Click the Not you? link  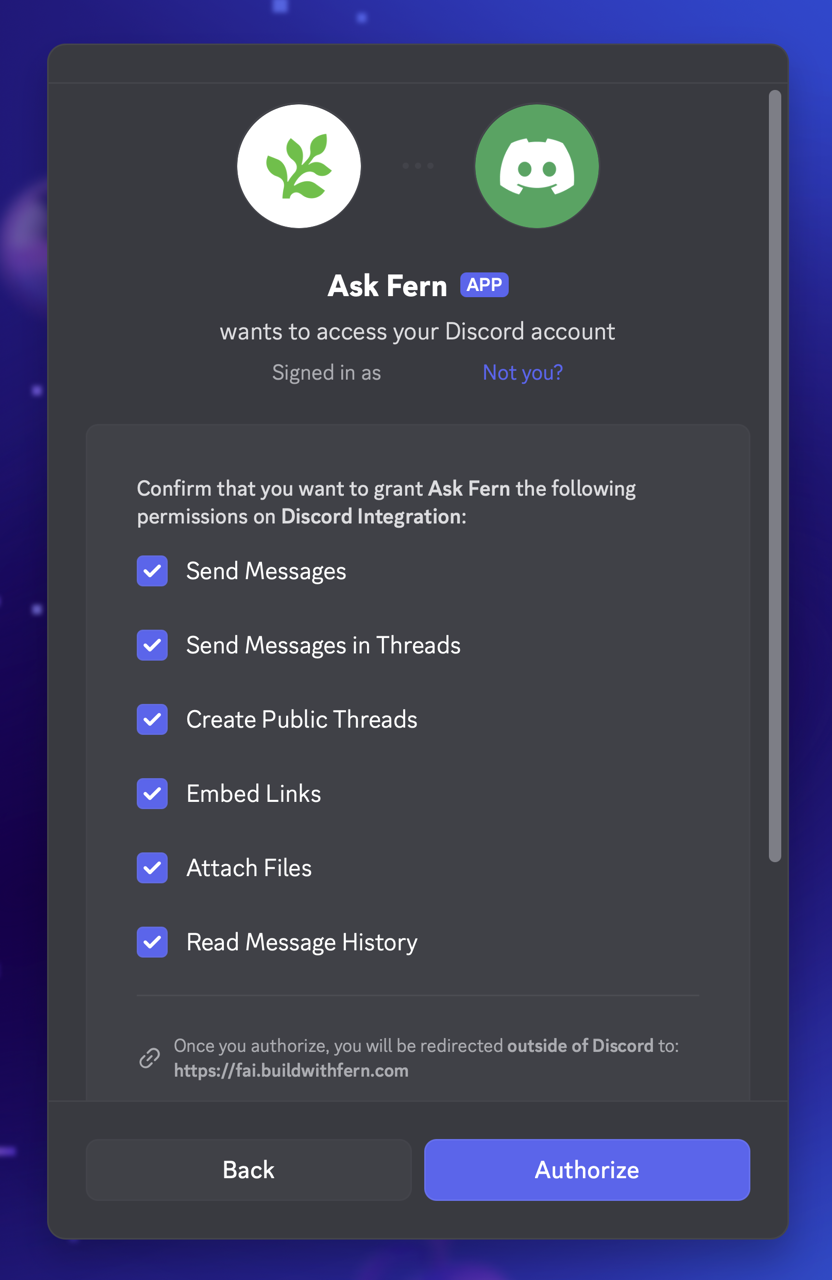(522, 372)
